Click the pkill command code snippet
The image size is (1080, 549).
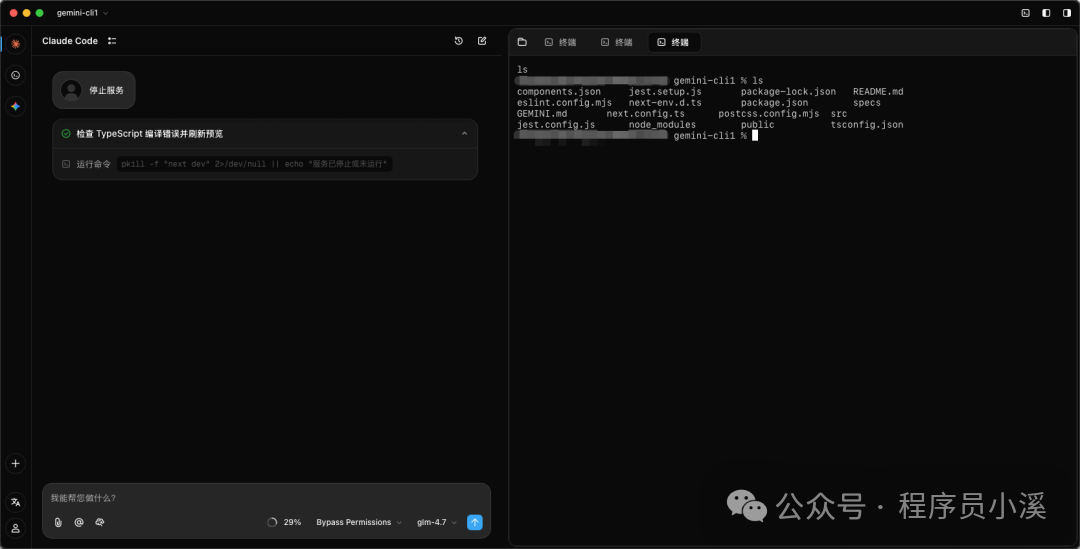[254, 164]
